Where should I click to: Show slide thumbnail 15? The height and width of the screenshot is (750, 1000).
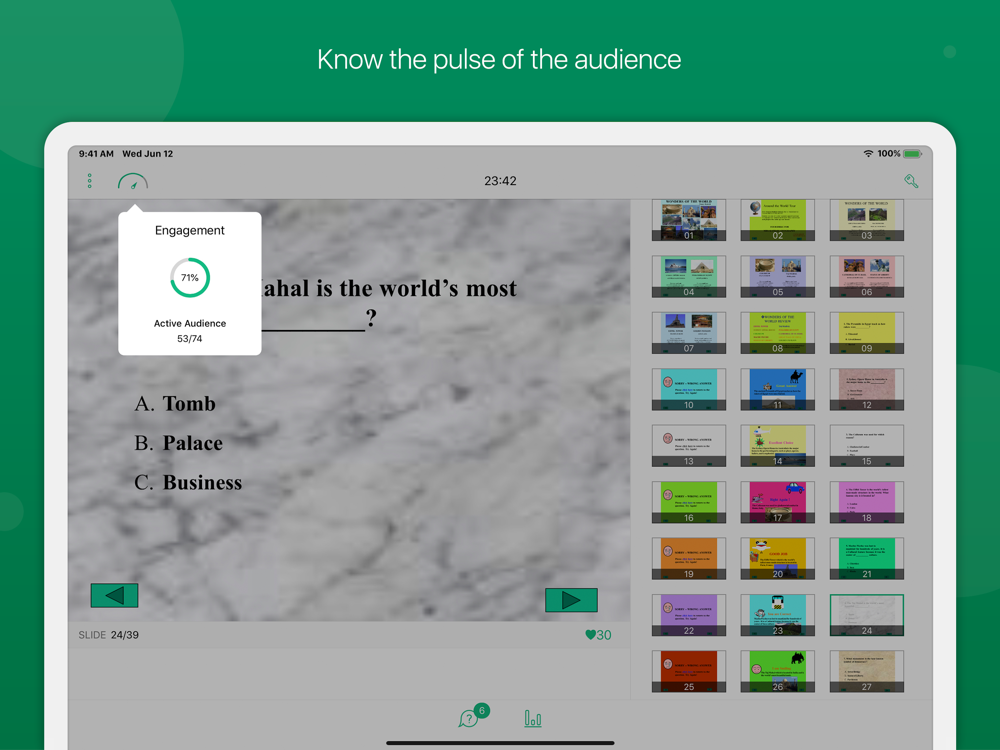(867, 446)
